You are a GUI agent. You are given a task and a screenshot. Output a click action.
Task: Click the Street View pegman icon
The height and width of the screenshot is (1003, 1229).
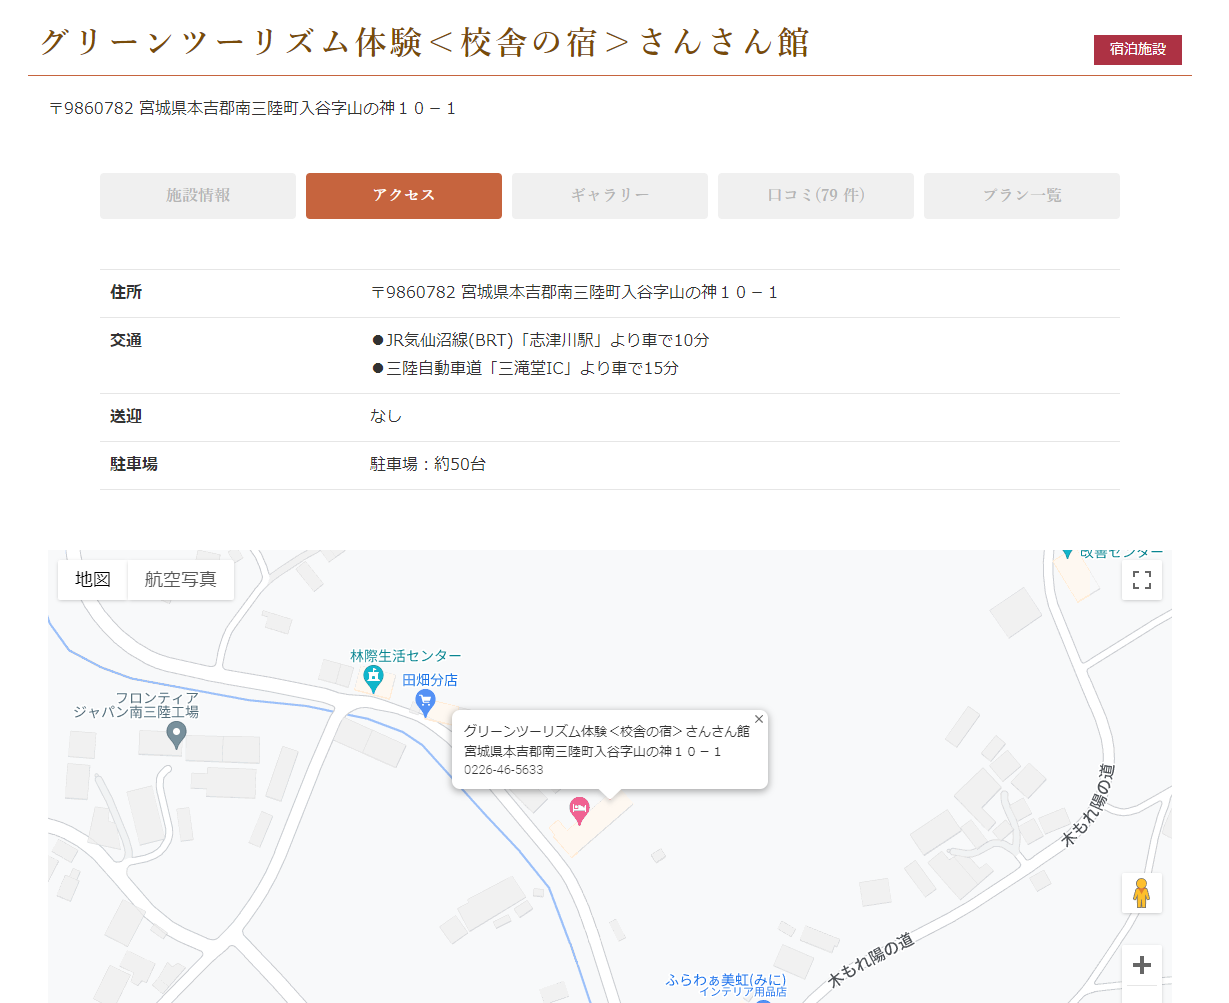point(1142,892)
